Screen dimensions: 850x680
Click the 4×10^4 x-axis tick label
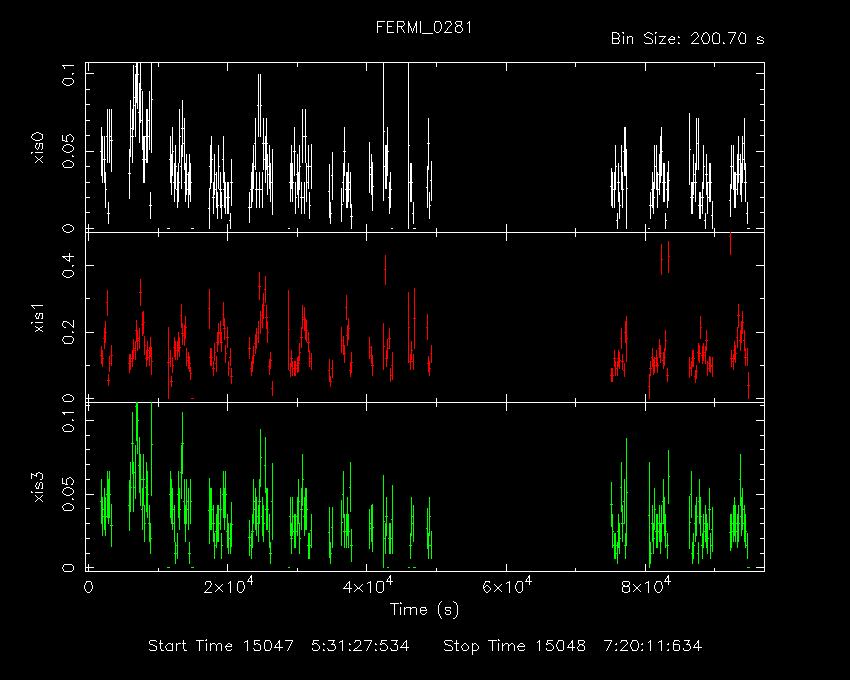(368, 586)
